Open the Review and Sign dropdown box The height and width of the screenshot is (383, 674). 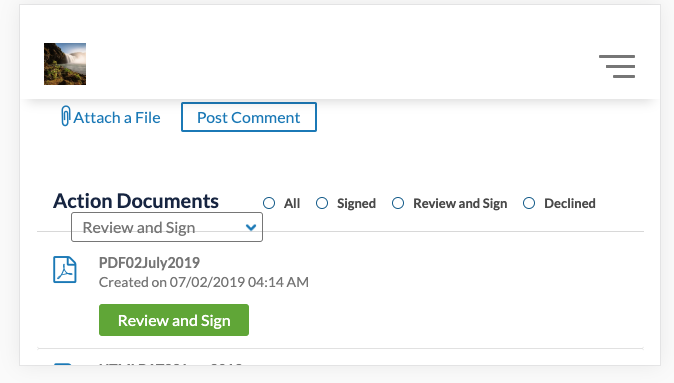click(167, 227)
